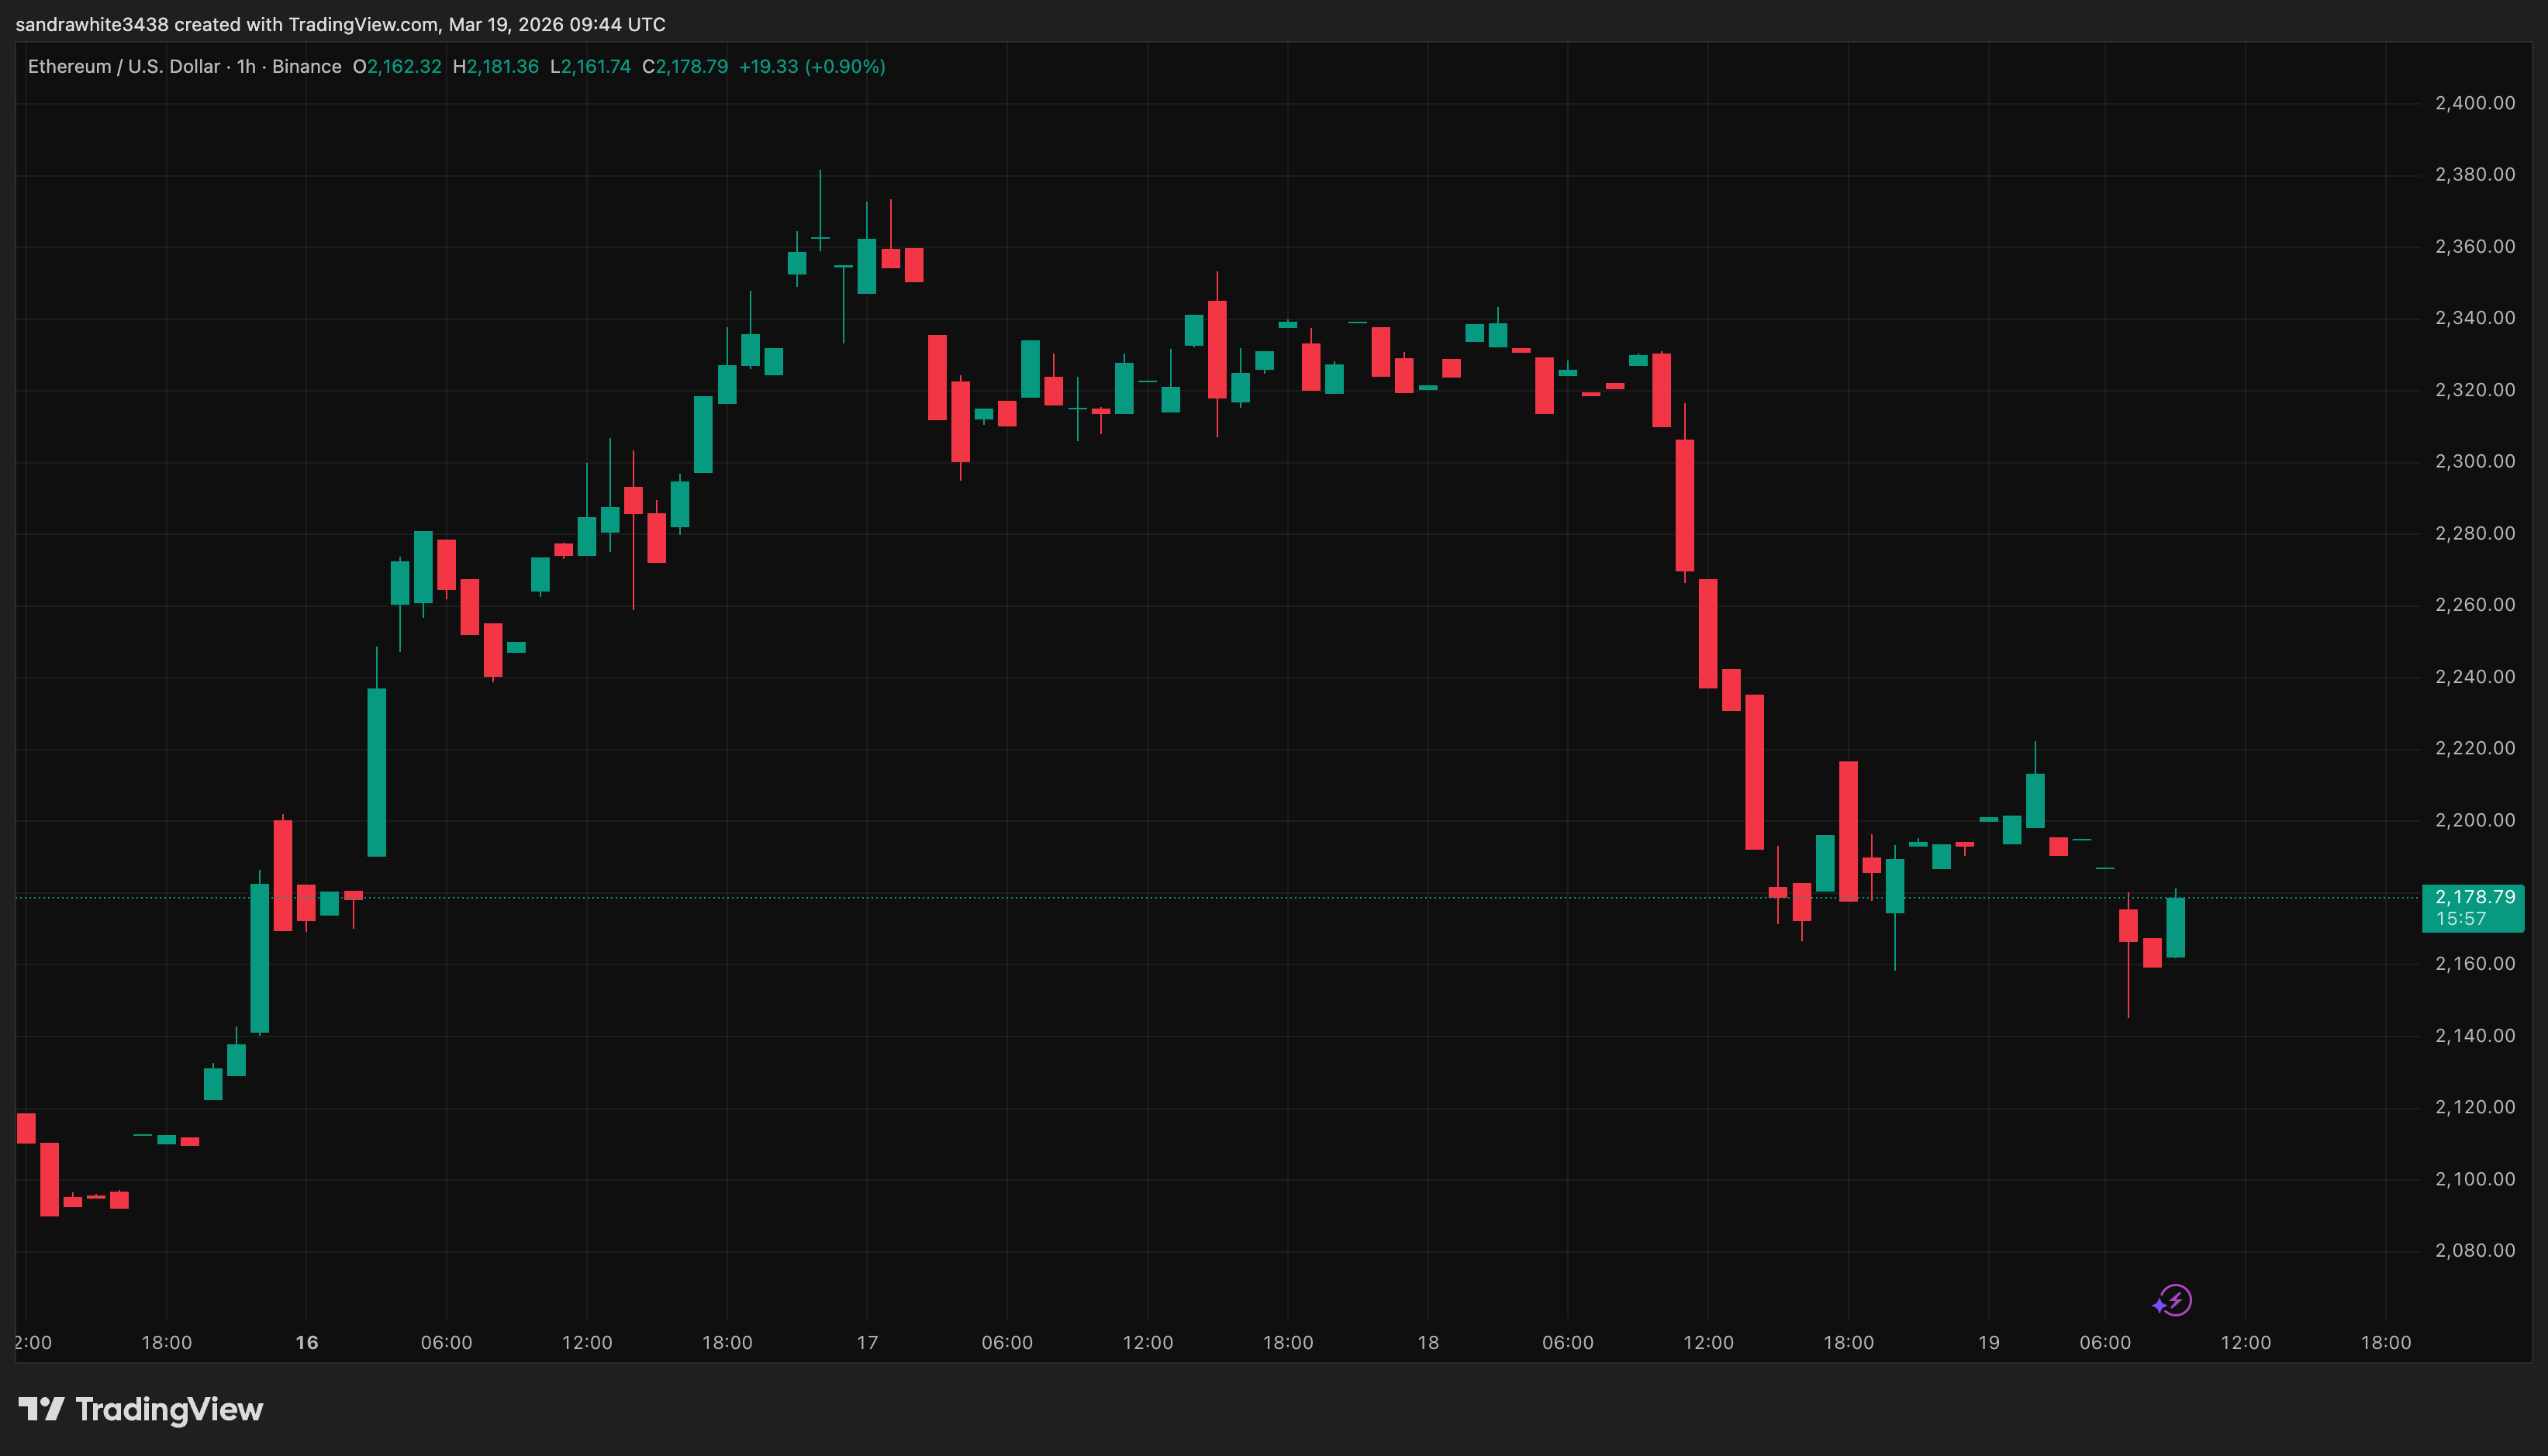Click the green current price label 2,178.79
2548x1456 pixels.
[x=2474, y=897]
